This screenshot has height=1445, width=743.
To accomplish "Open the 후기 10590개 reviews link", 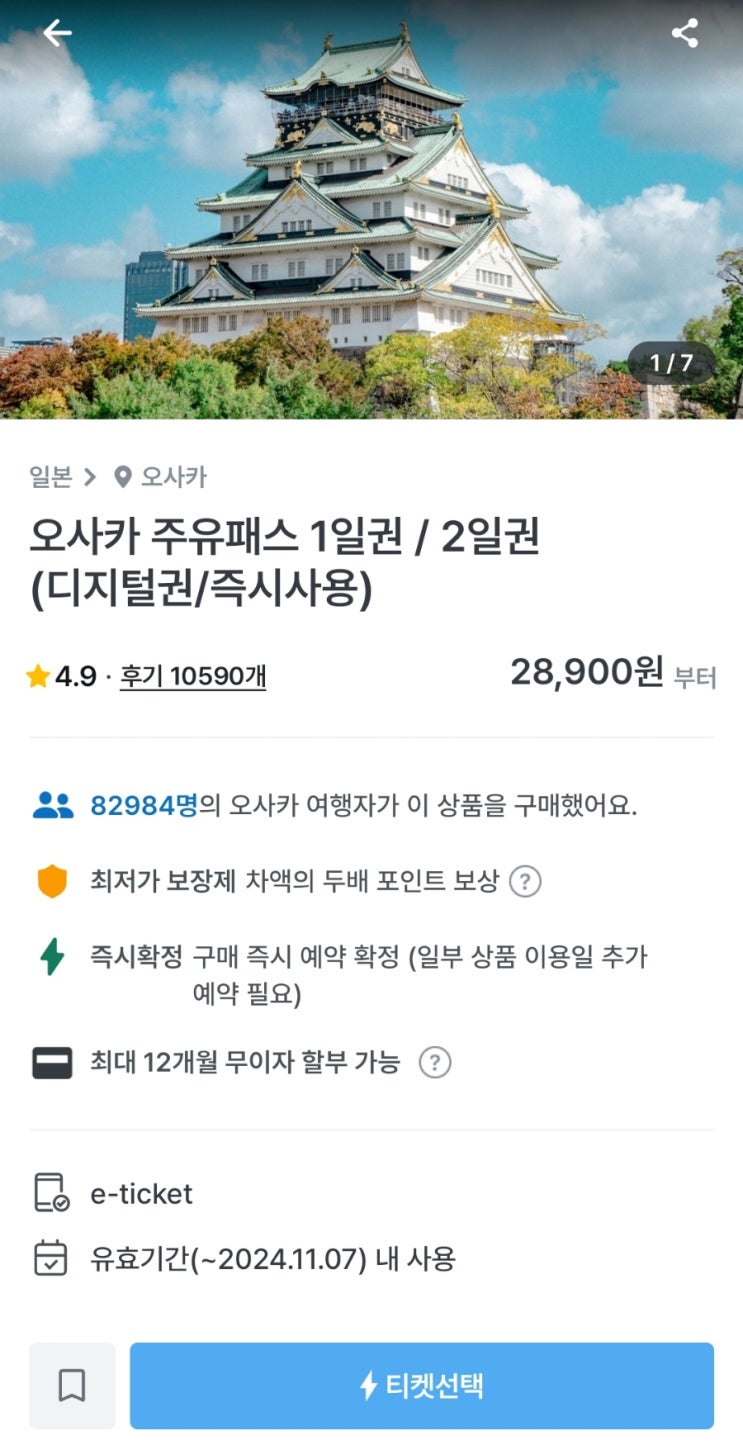I will coord(193,677).
